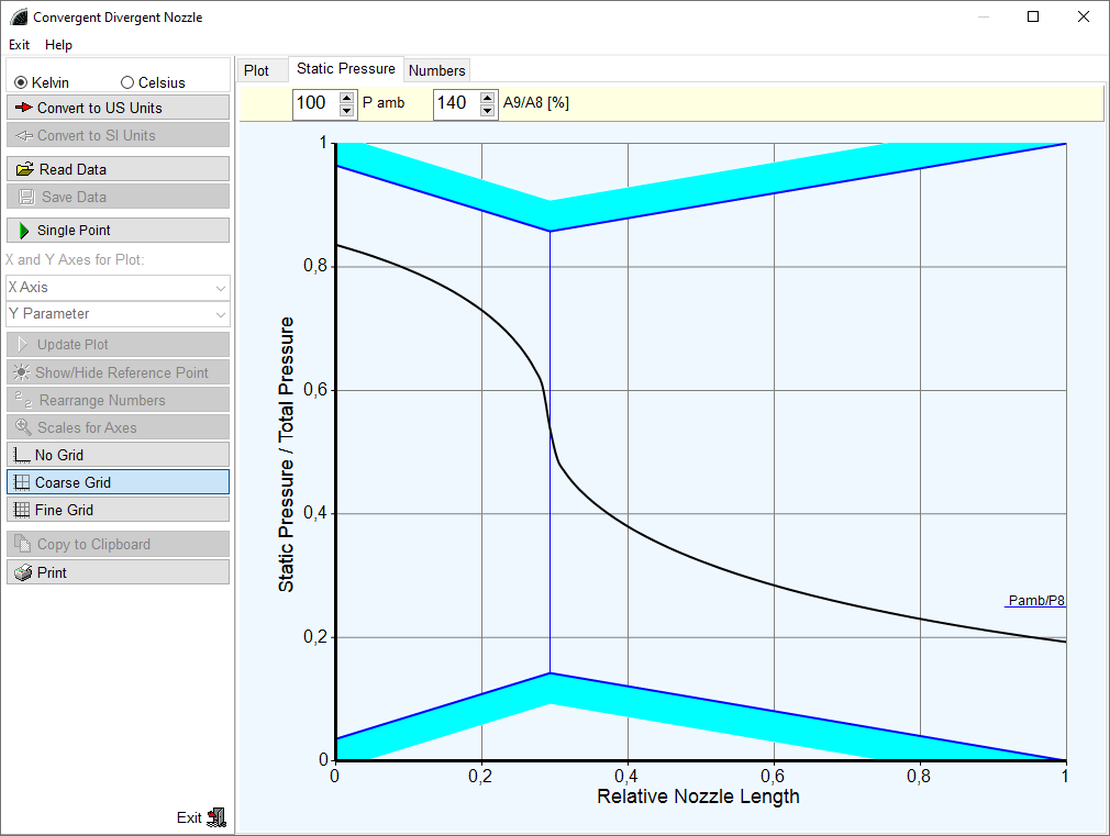
Task: Choose the Fine Grid icon
Action: pyautogui.click(x=20, y=510)
